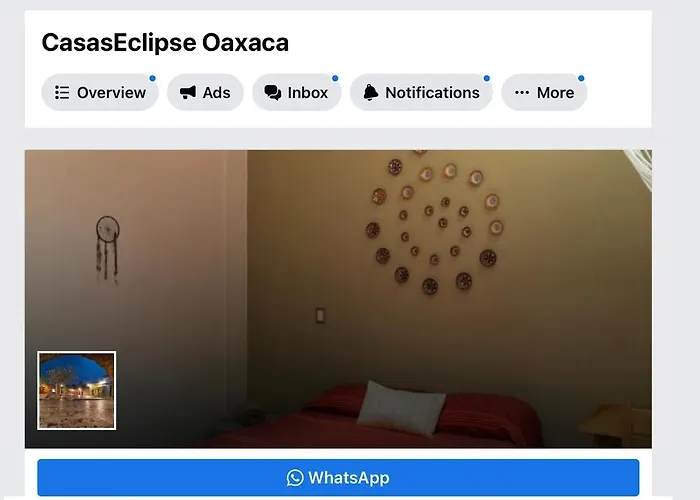
Task: Open the Inbox tab label
Action: 308,93
